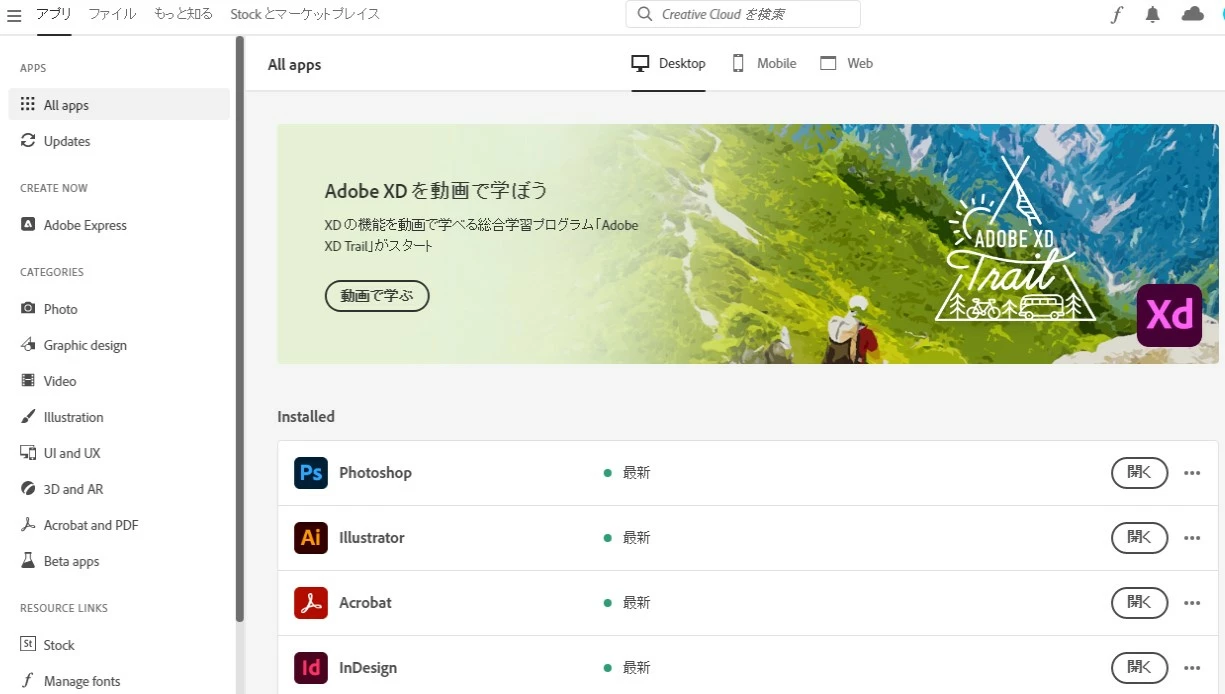Switch to the Web tab
1225x694 pixels.
pos(846,63)
